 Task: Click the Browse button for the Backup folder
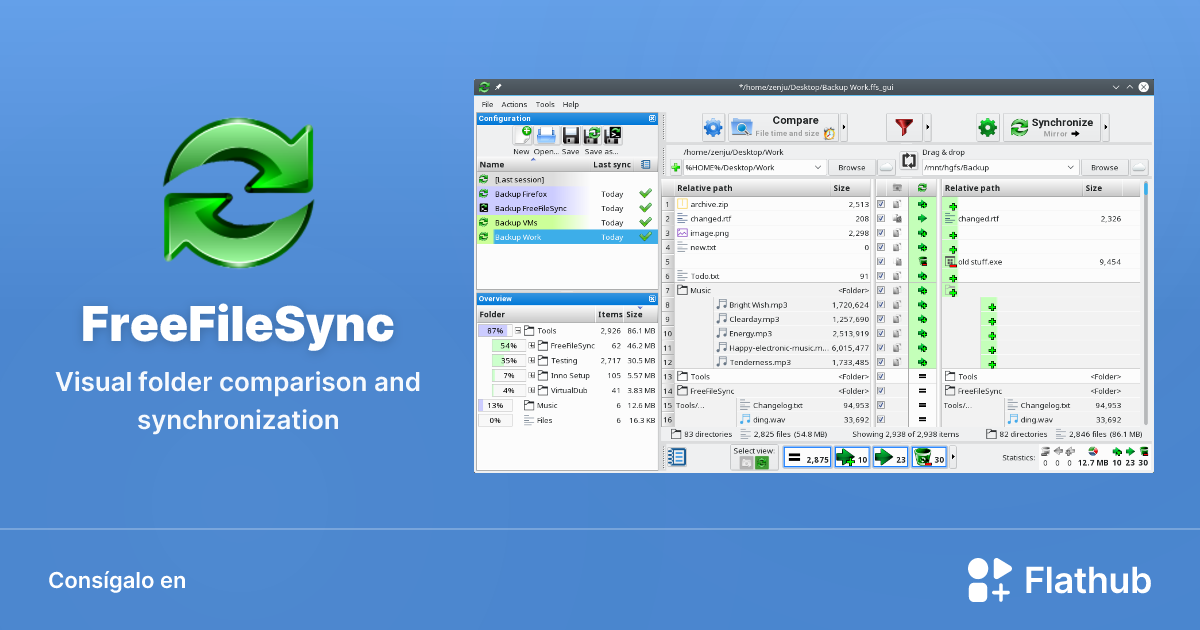point(1104,167)
